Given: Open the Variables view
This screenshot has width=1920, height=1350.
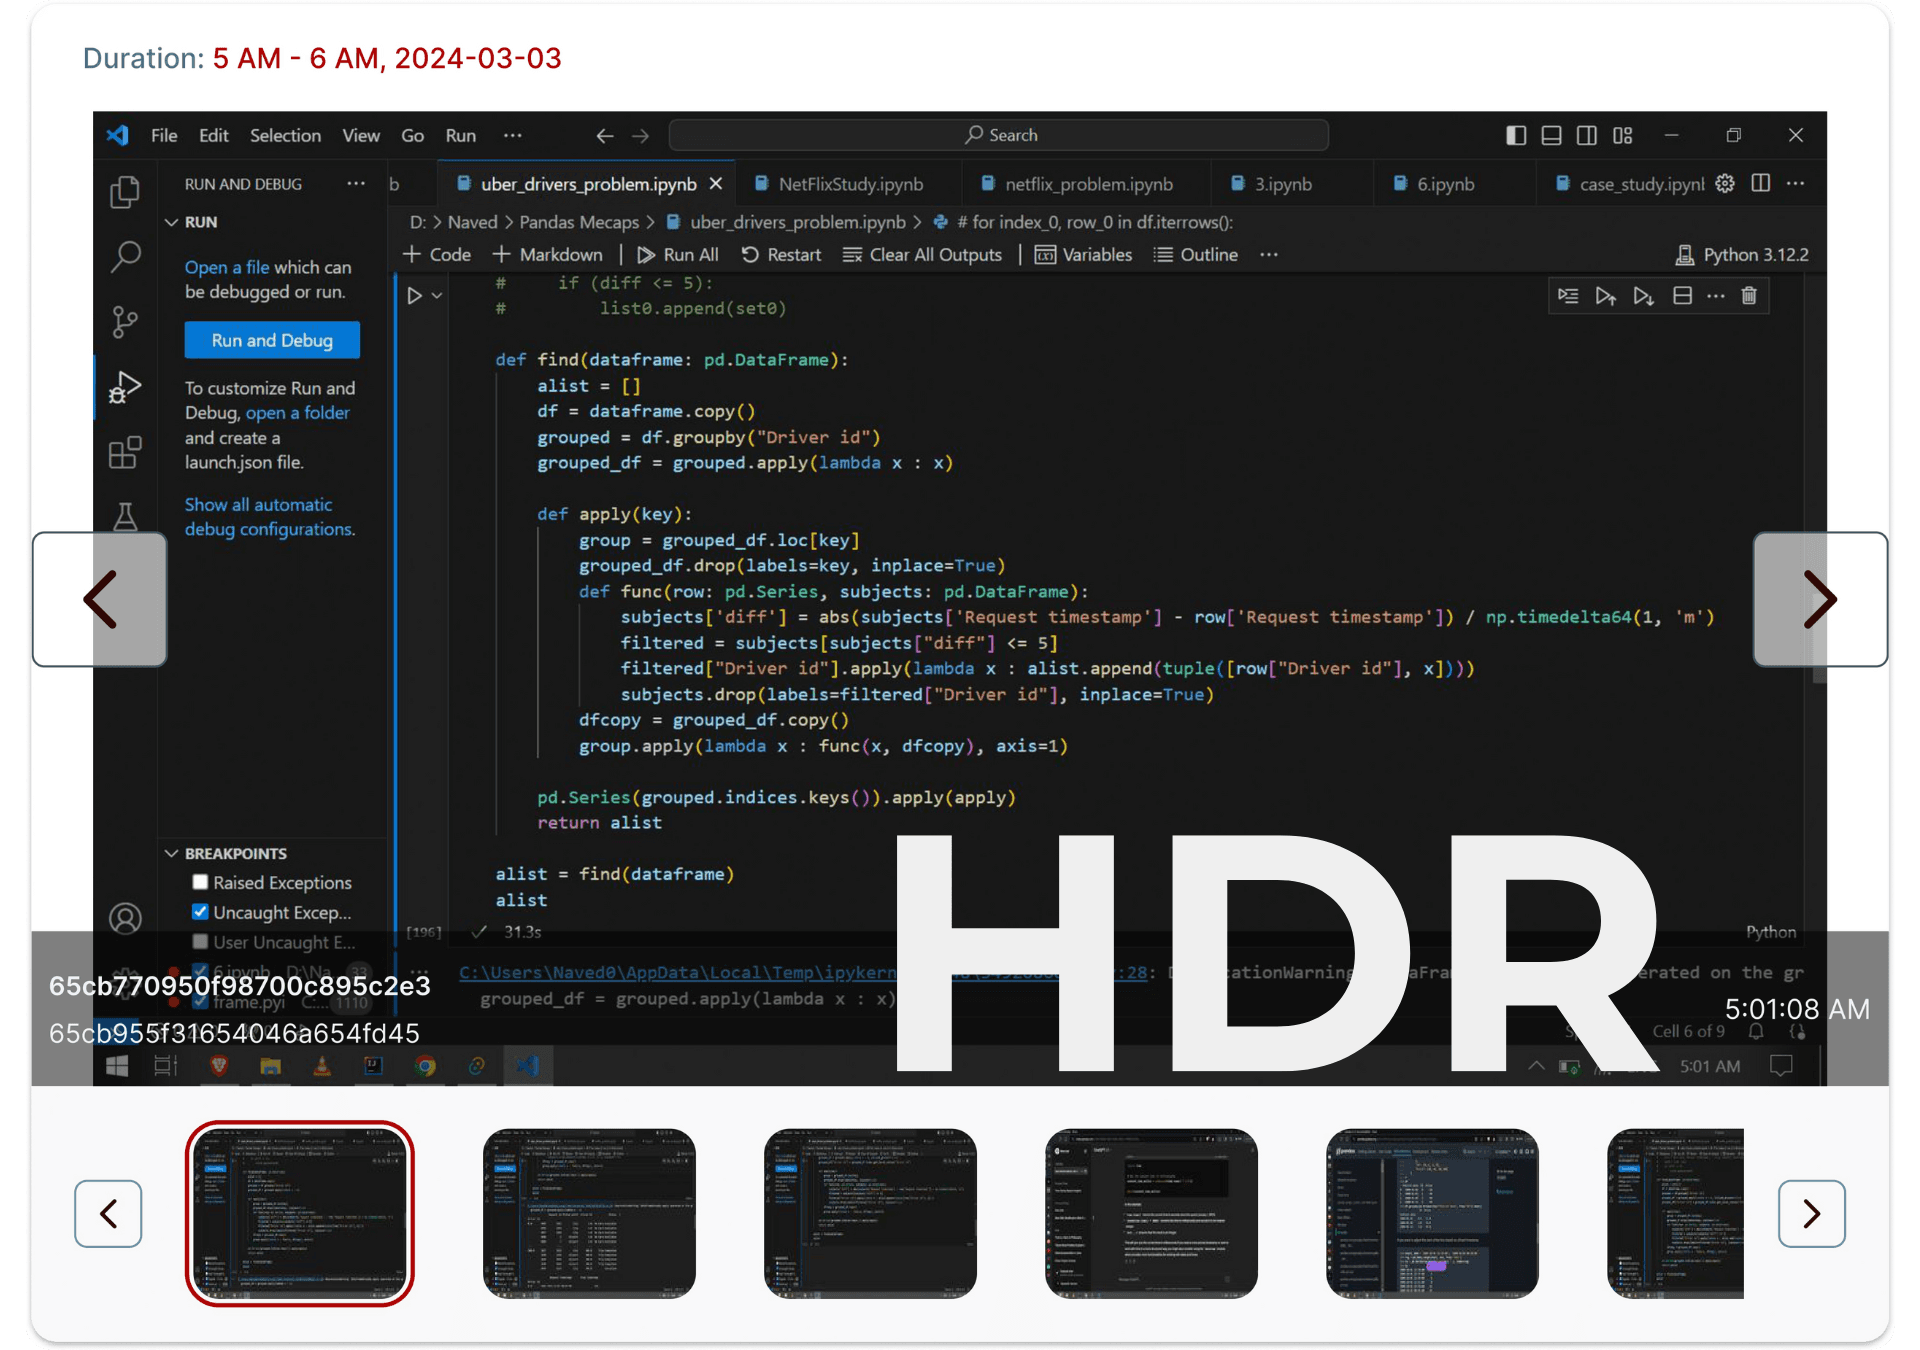Looking at the screenshot, I should [x=1084, y=255].
